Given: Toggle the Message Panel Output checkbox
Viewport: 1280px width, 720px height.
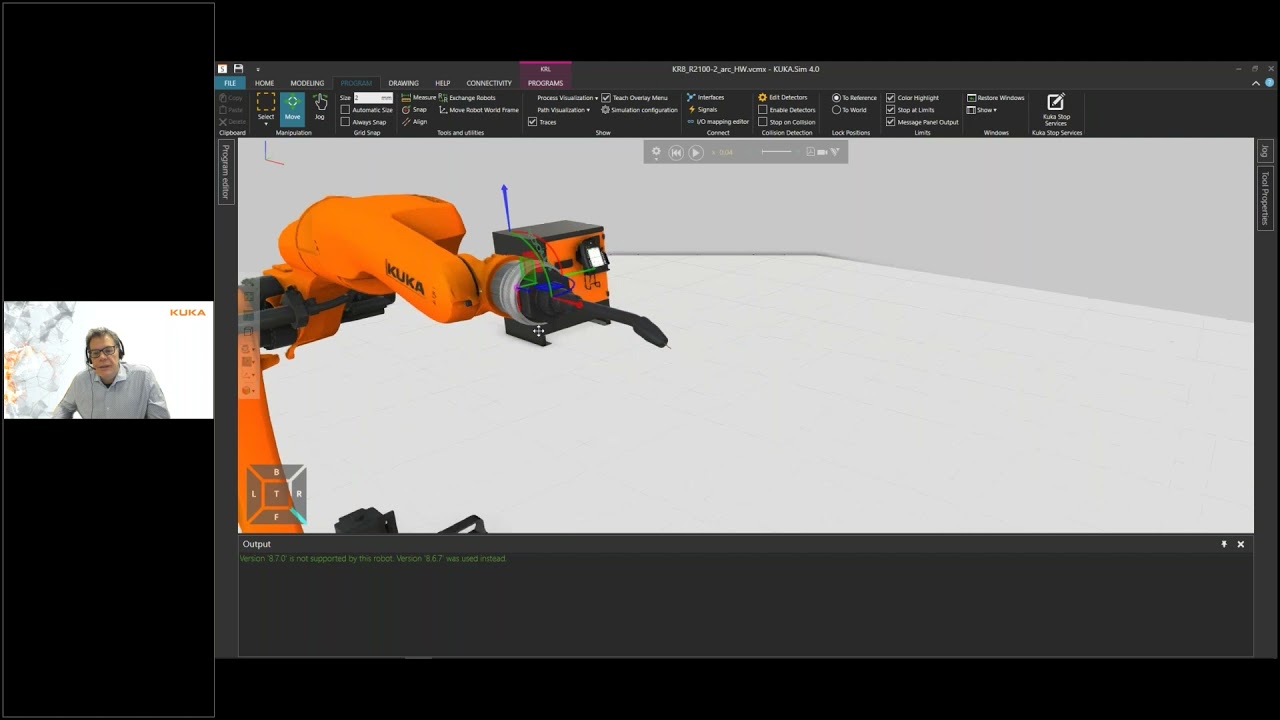Looking at the screenshot, I should click(890, 122).
